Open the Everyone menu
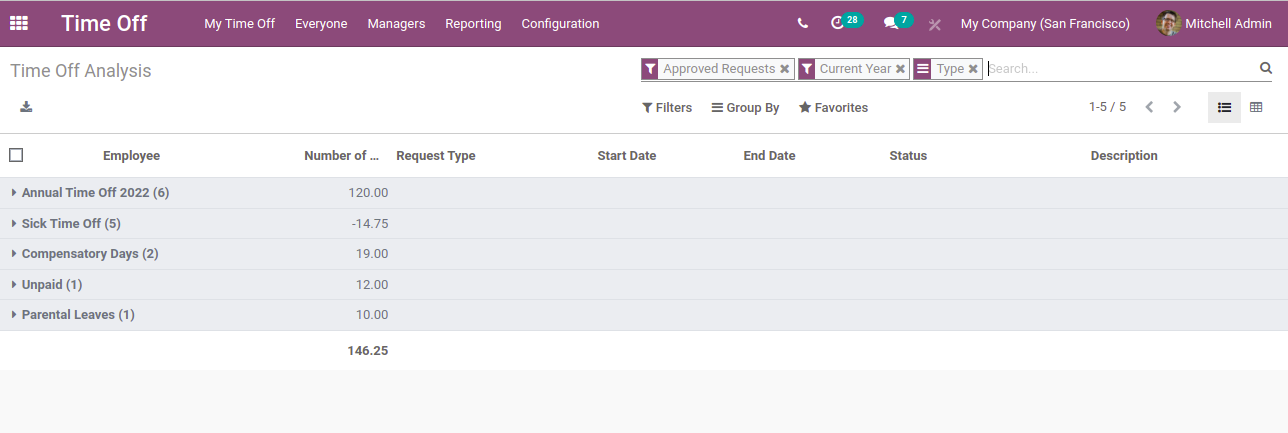Screen dimensions: 1288x433 [321, 23]
